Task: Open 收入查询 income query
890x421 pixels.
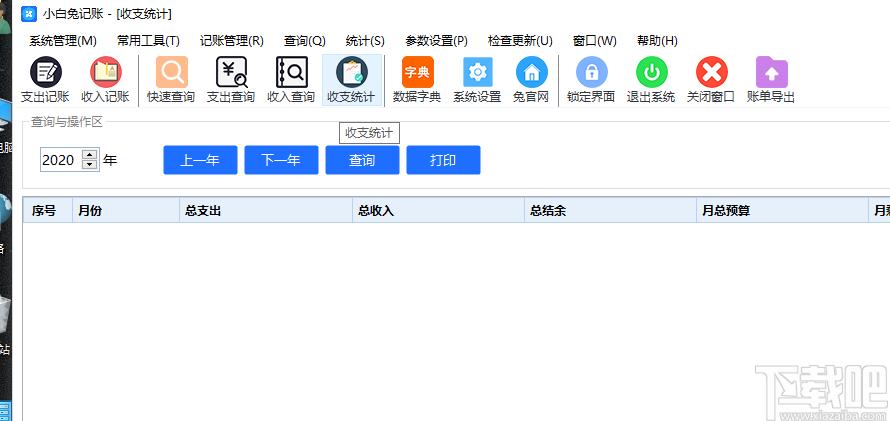Action: (291, 80)
